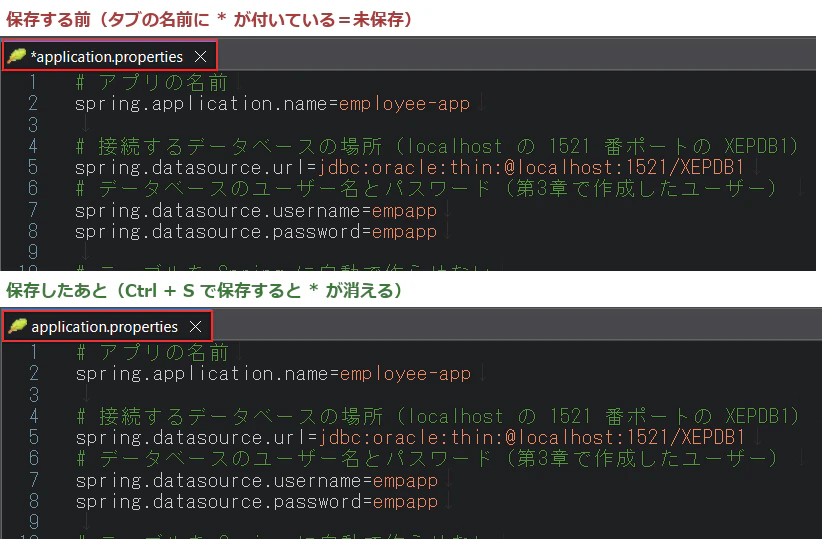Click spring.application.name line in the saved editor
The image size is (822, 539).
point(273,374)
